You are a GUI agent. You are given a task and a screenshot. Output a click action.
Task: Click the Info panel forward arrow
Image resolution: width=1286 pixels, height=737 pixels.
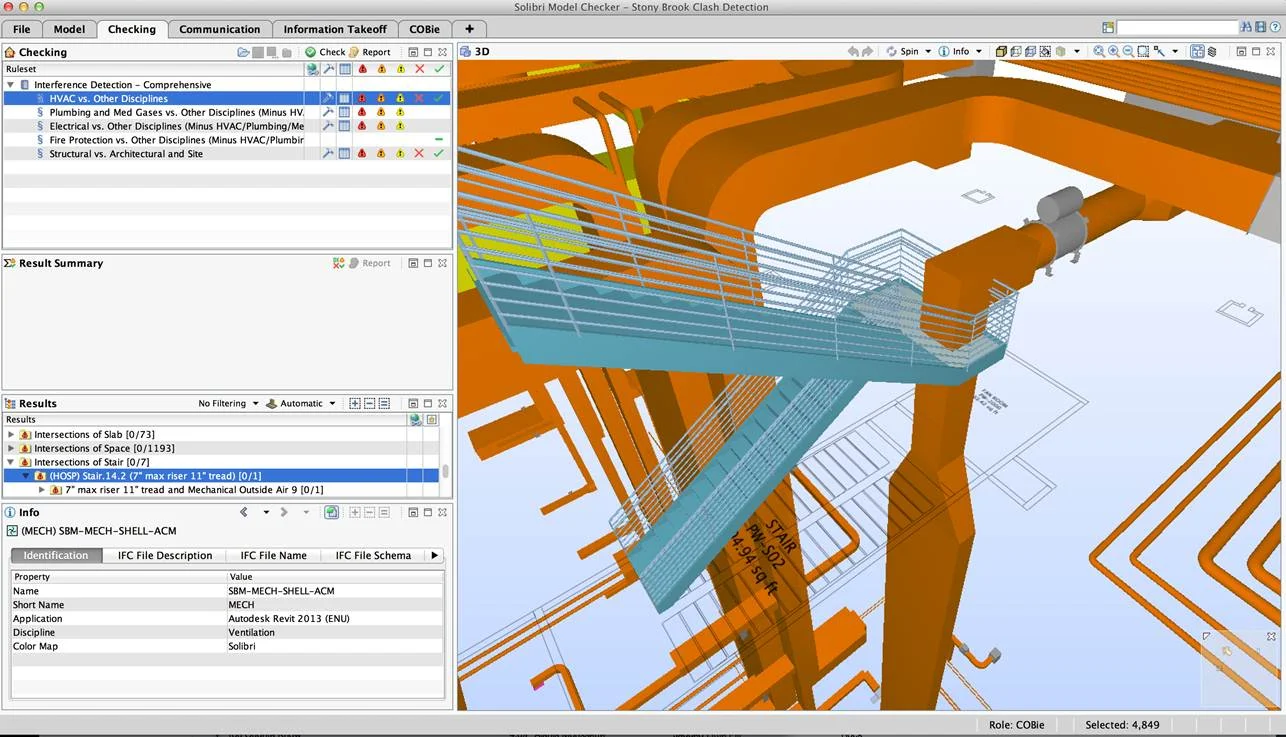tap(284, 512)
